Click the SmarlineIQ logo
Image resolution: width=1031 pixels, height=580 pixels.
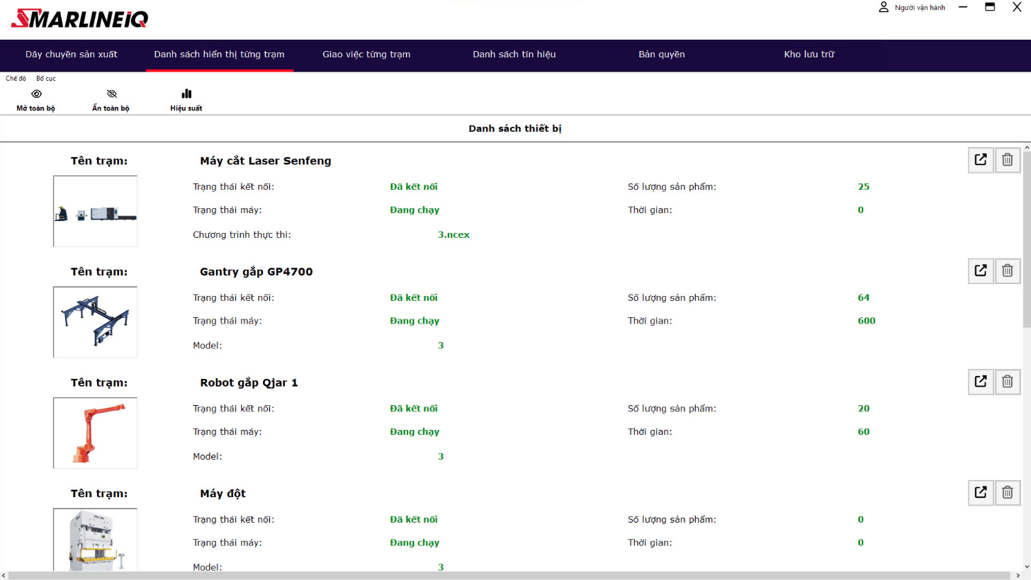(80, 18)
